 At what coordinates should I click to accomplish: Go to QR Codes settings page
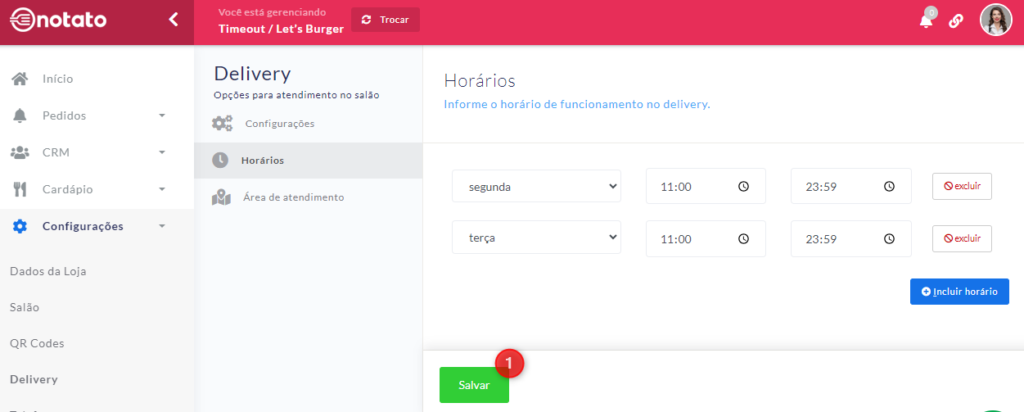tap(37, 343)
